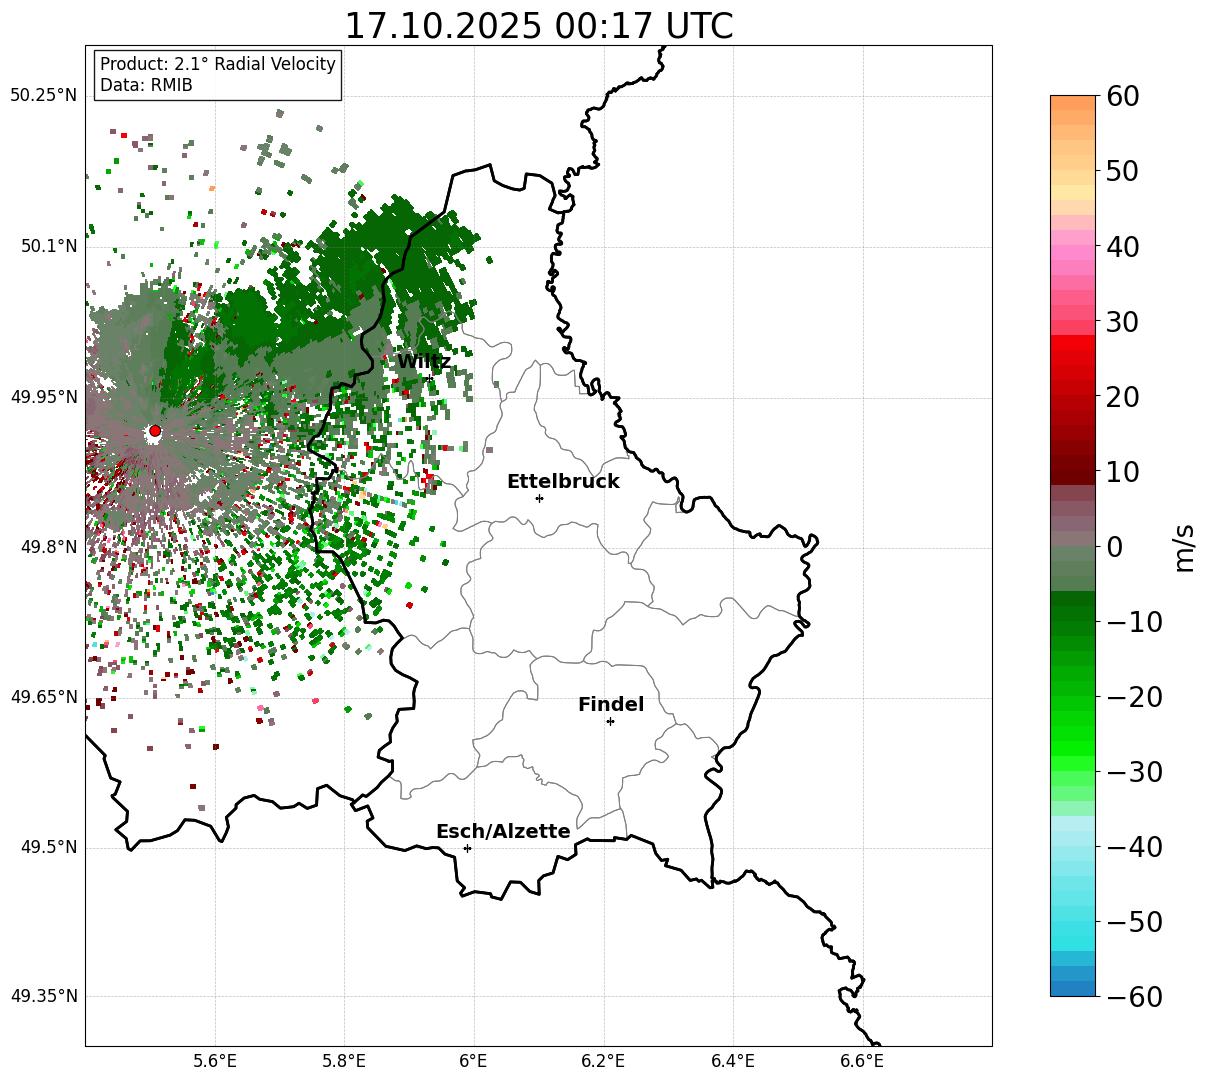Click the Ettelbruck station cross marker
1207x1081 pixels.
[539, 498]
